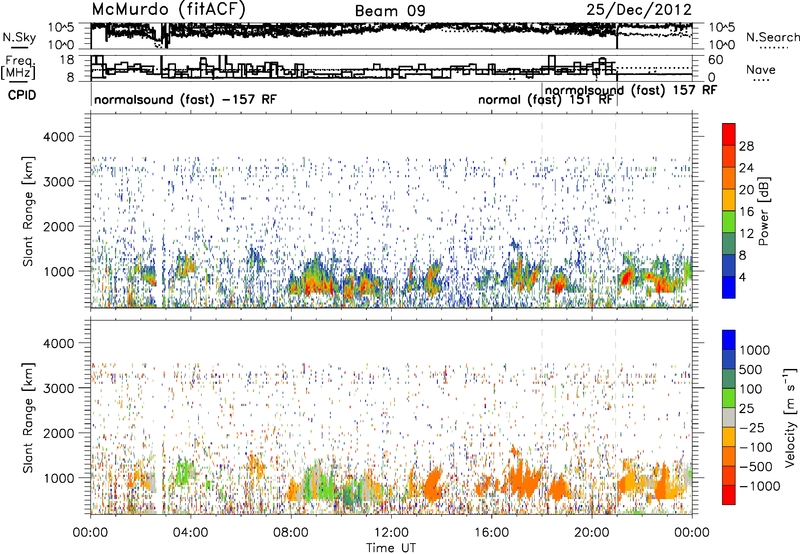800x554 pixels.
Task: Select the Freq. [MHz] axis label
Action: tap(19, 68)
